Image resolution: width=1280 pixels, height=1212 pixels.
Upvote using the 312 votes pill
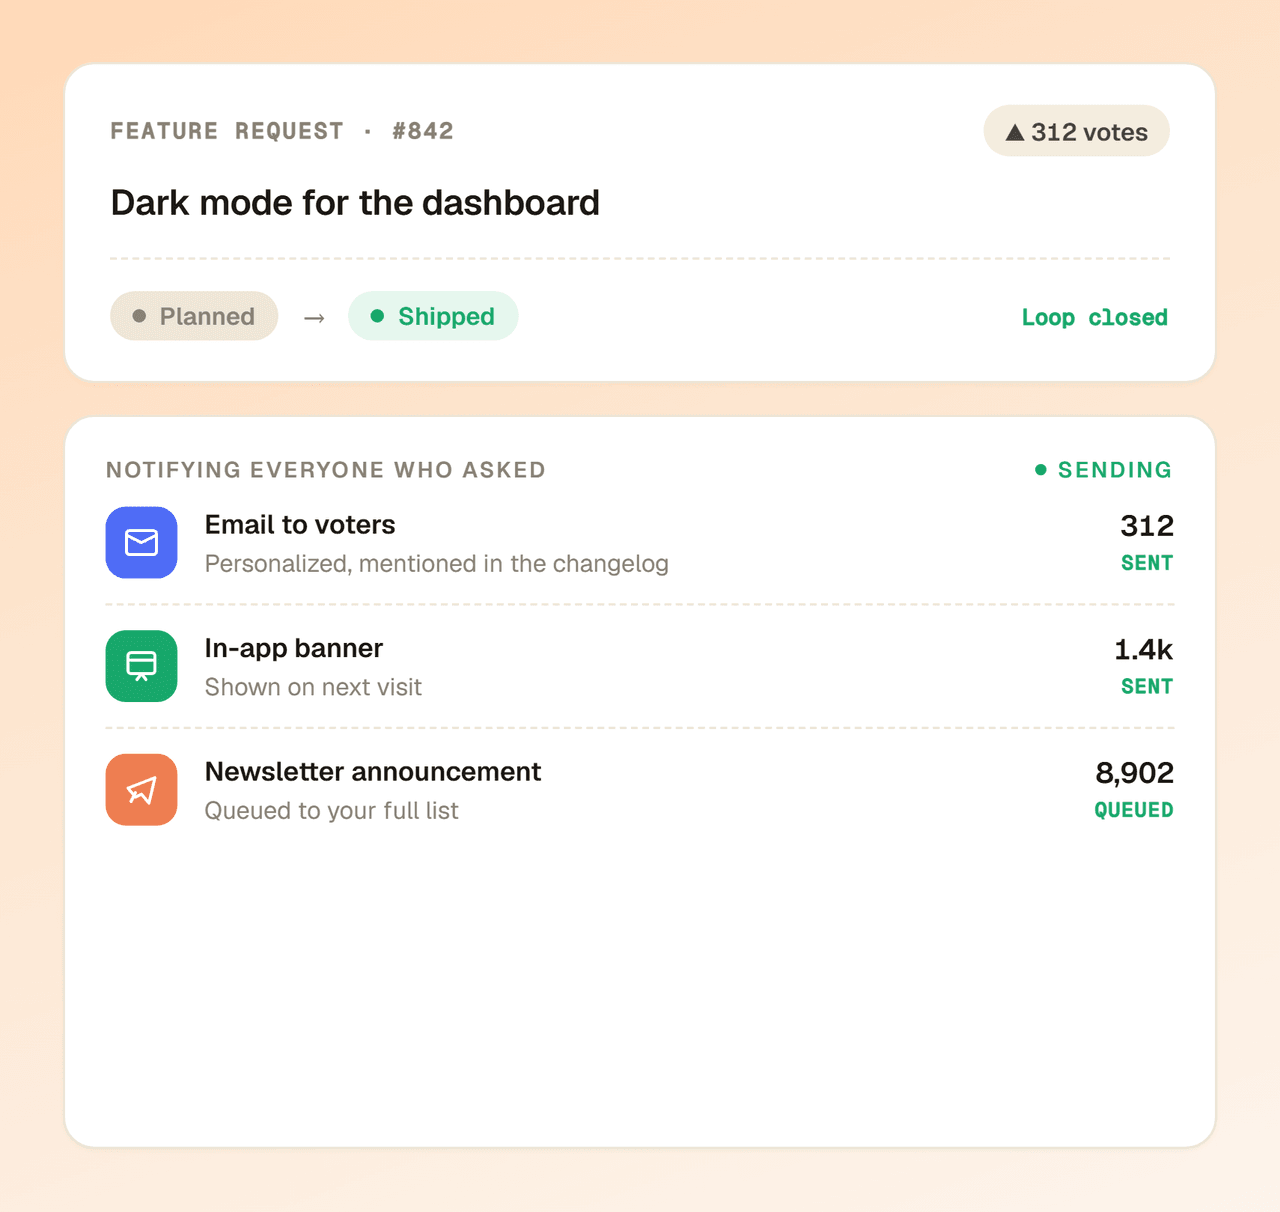pyautogui.click(x=1076, y=131)
